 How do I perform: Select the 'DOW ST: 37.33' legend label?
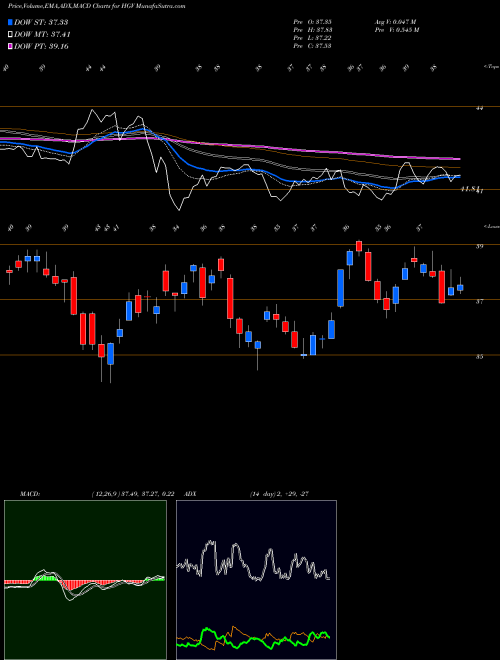pyautogui.click(x=41, y=22)
